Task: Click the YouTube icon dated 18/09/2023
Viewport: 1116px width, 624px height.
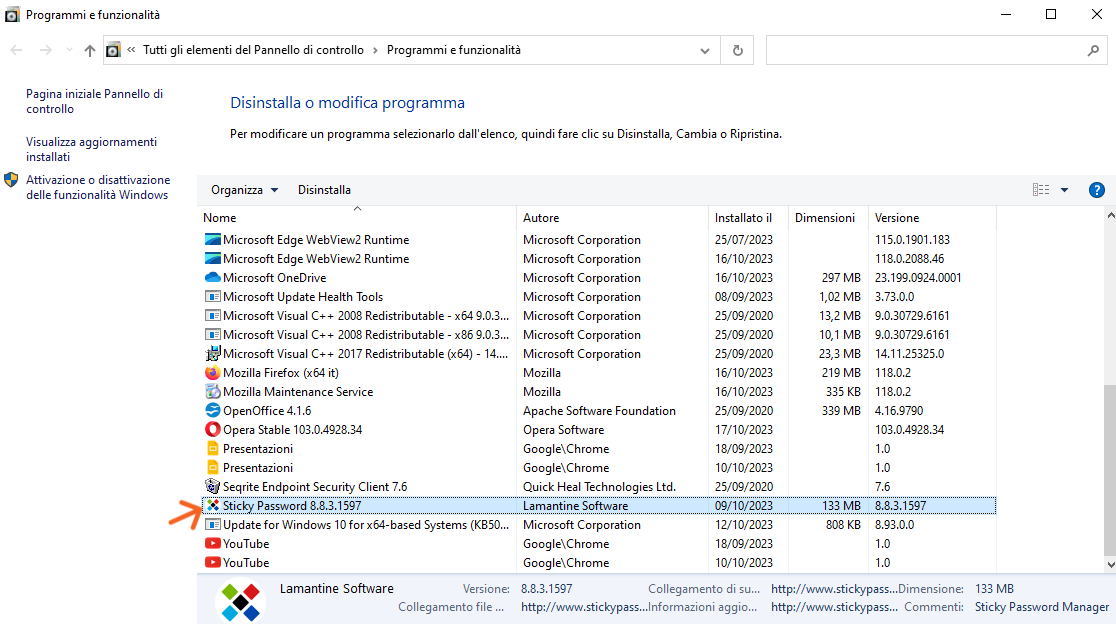Action: (x=212, y=544)
